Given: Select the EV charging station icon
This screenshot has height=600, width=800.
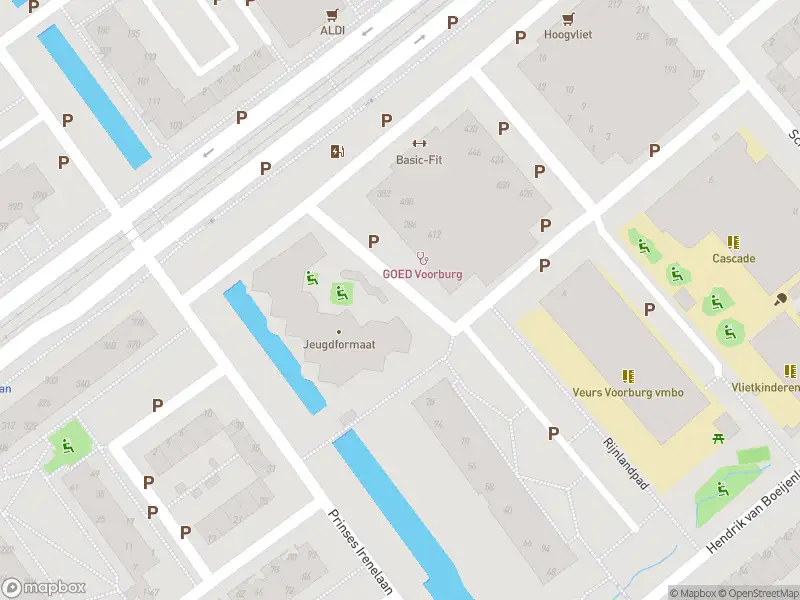Looking at the screenshot, I should [337, 152].
